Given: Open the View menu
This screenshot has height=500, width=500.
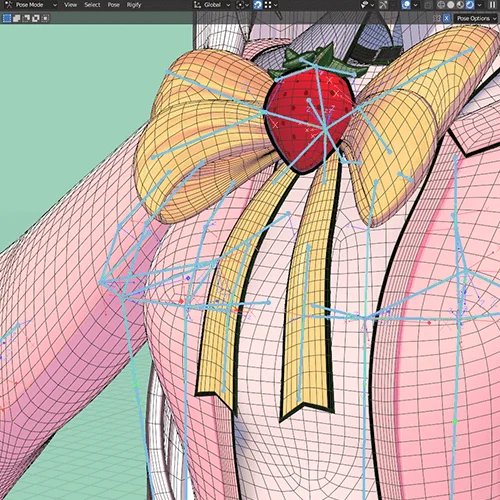Looking at the screenshot, I should pyautogui.click(x=70, y=5).
